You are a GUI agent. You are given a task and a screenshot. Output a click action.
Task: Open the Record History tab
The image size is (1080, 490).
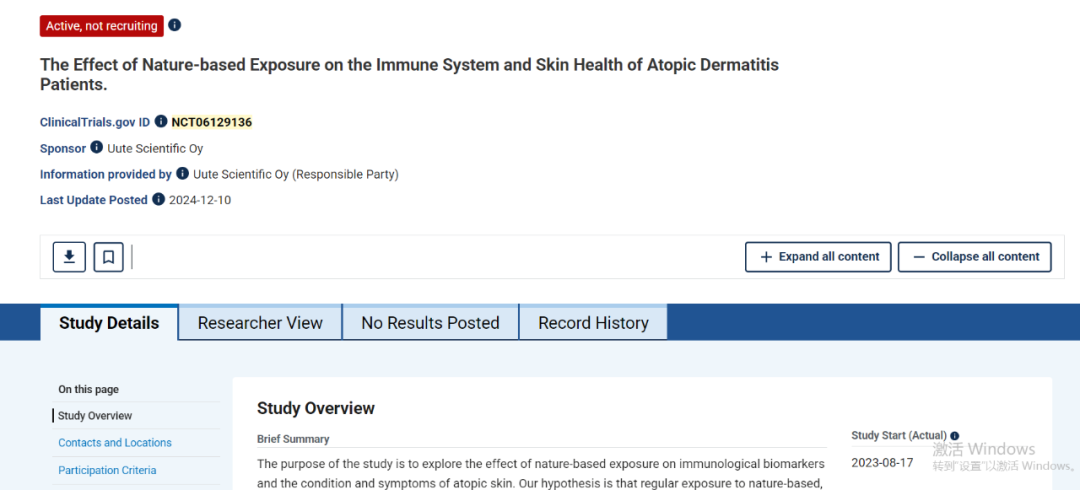point(593,323)
